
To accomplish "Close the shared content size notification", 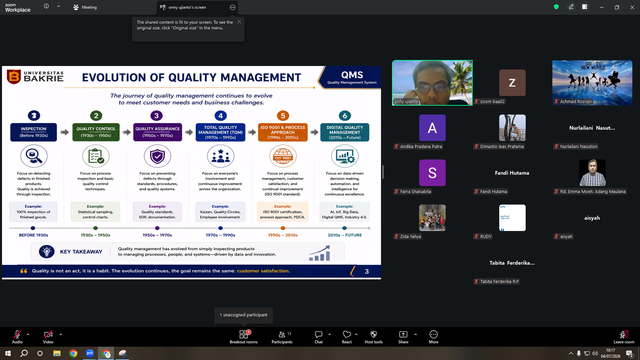I will (x=239, y=22).
